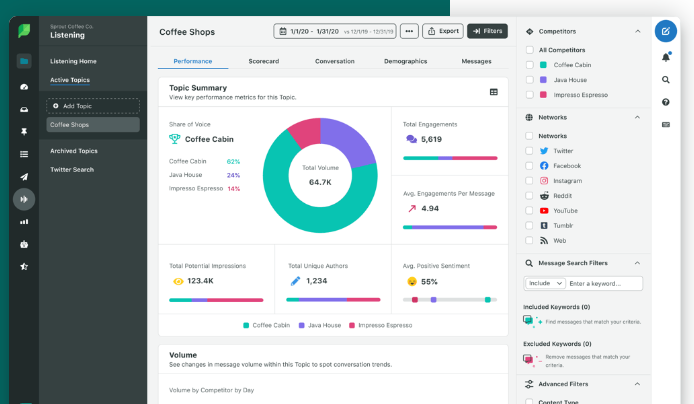Toggle table view icon in Topic Summary
The height and width of the screenshot is (404, 694).
click(x=494, y=92)
